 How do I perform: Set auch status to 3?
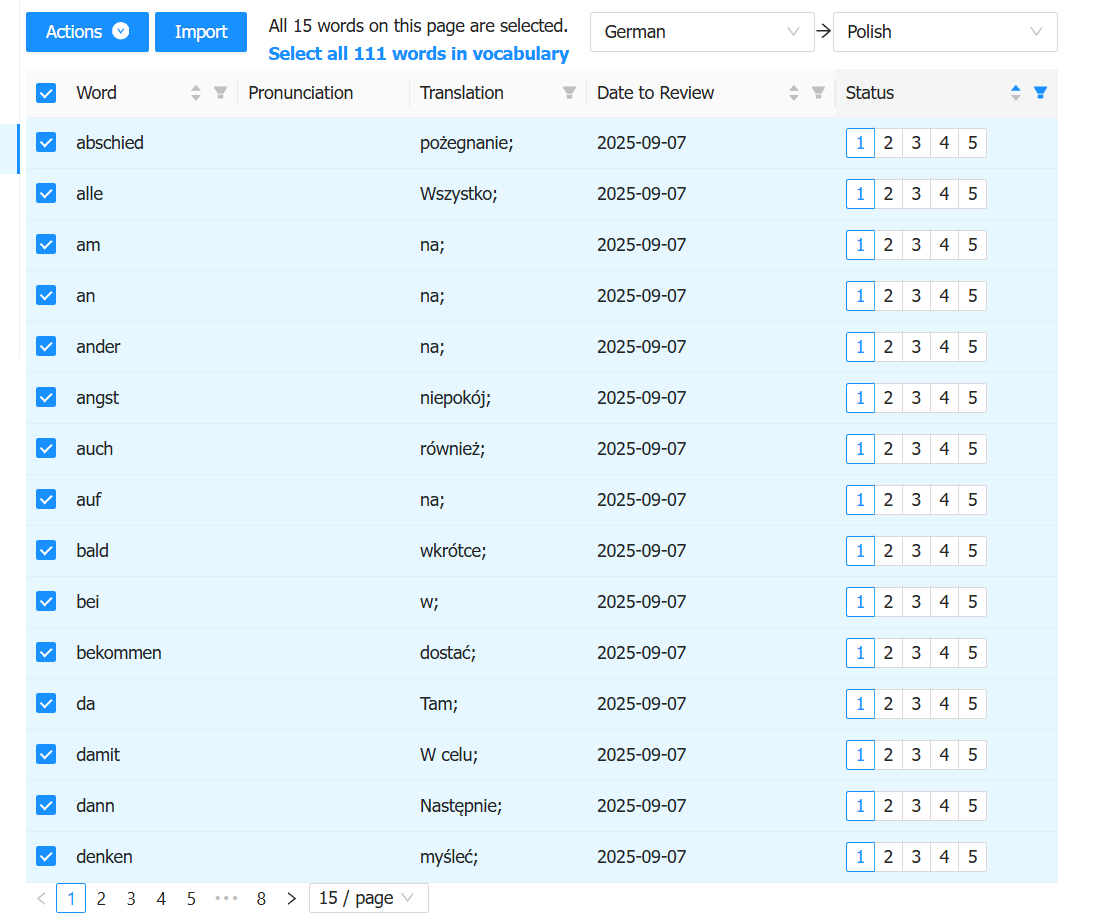click(x=916, y=449)
